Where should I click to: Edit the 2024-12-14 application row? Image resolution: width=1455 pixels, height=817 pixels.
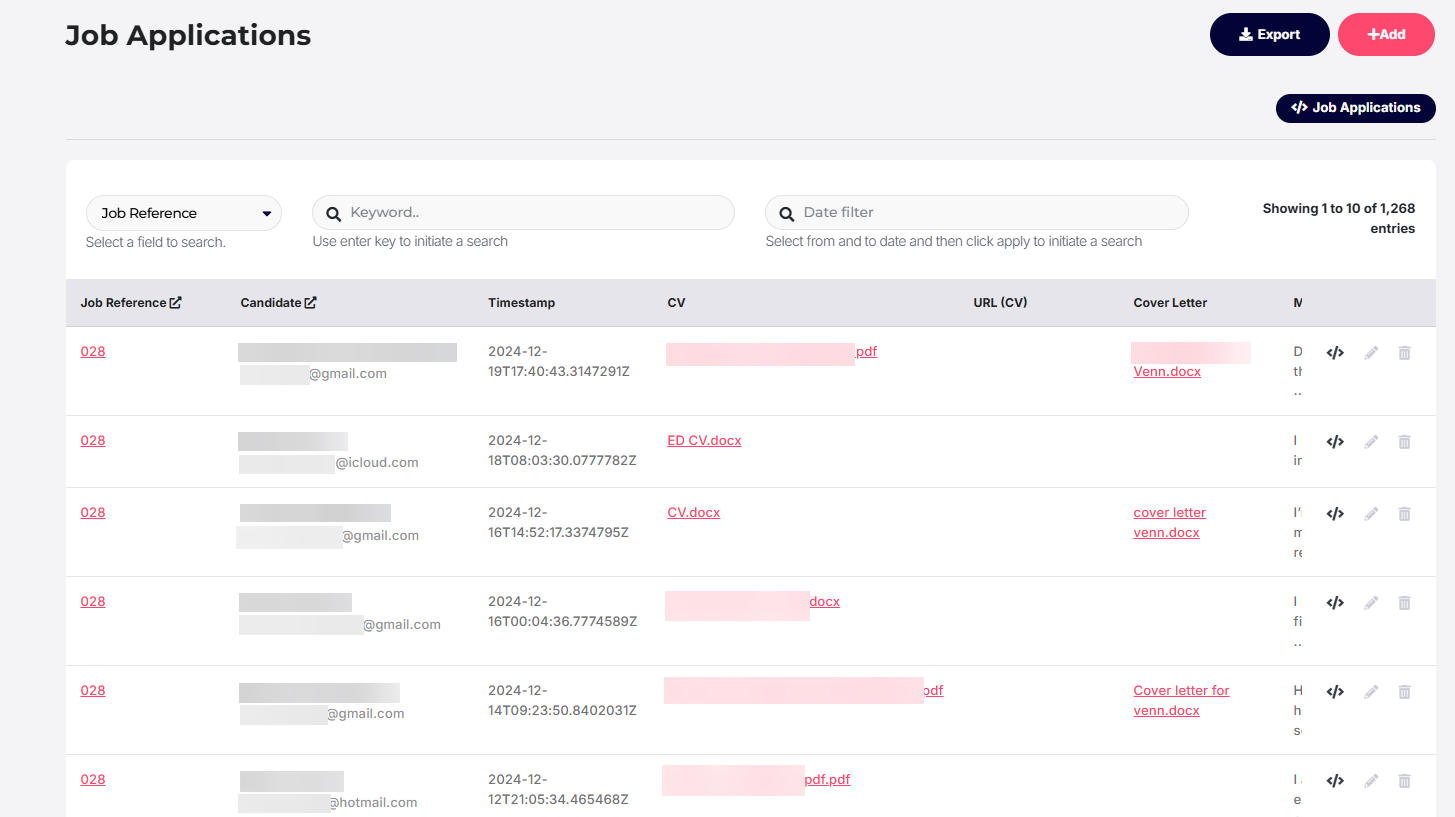1371,692
